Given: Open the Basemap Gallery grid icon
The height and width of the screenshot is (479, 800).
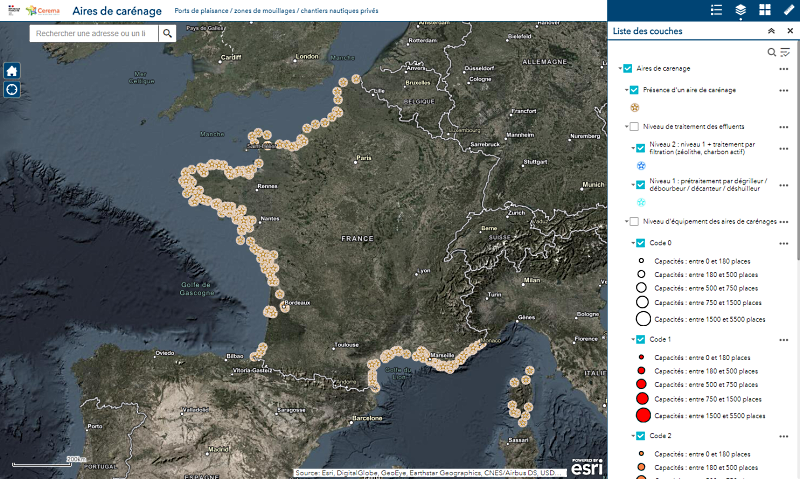Looking at the screenshot, I should pyautogui.click(x=764, y=10).
